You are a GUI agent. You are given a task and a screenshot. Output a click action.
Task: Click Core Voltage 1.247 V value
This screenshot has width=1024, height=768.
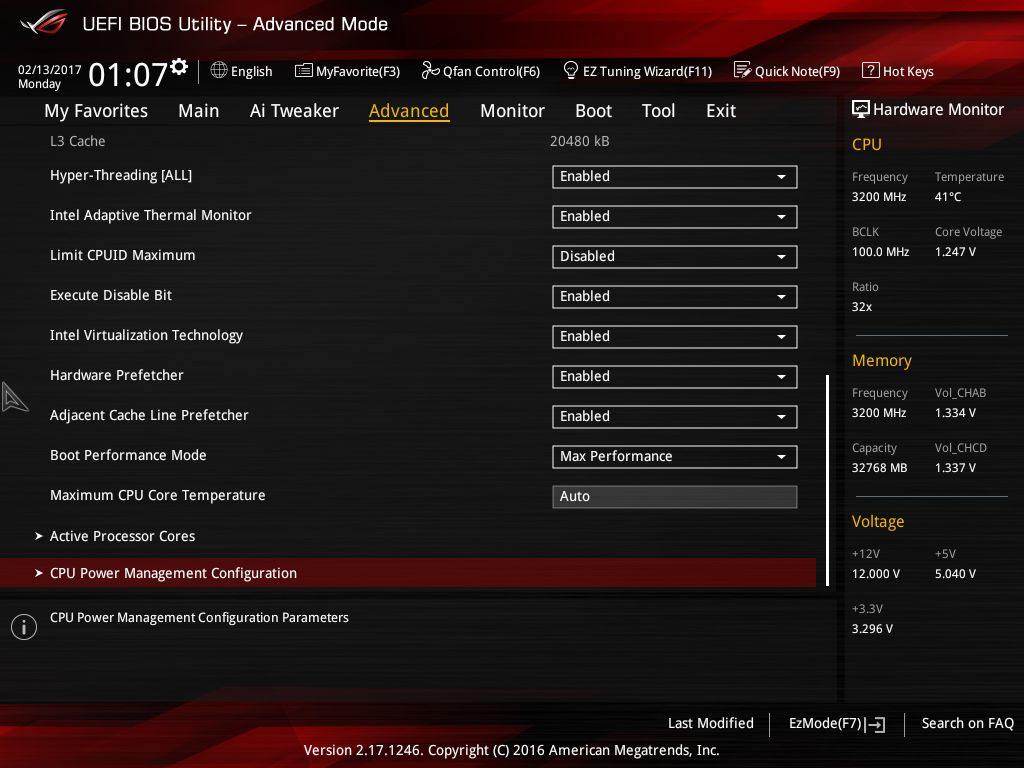(x=955, y=251)
